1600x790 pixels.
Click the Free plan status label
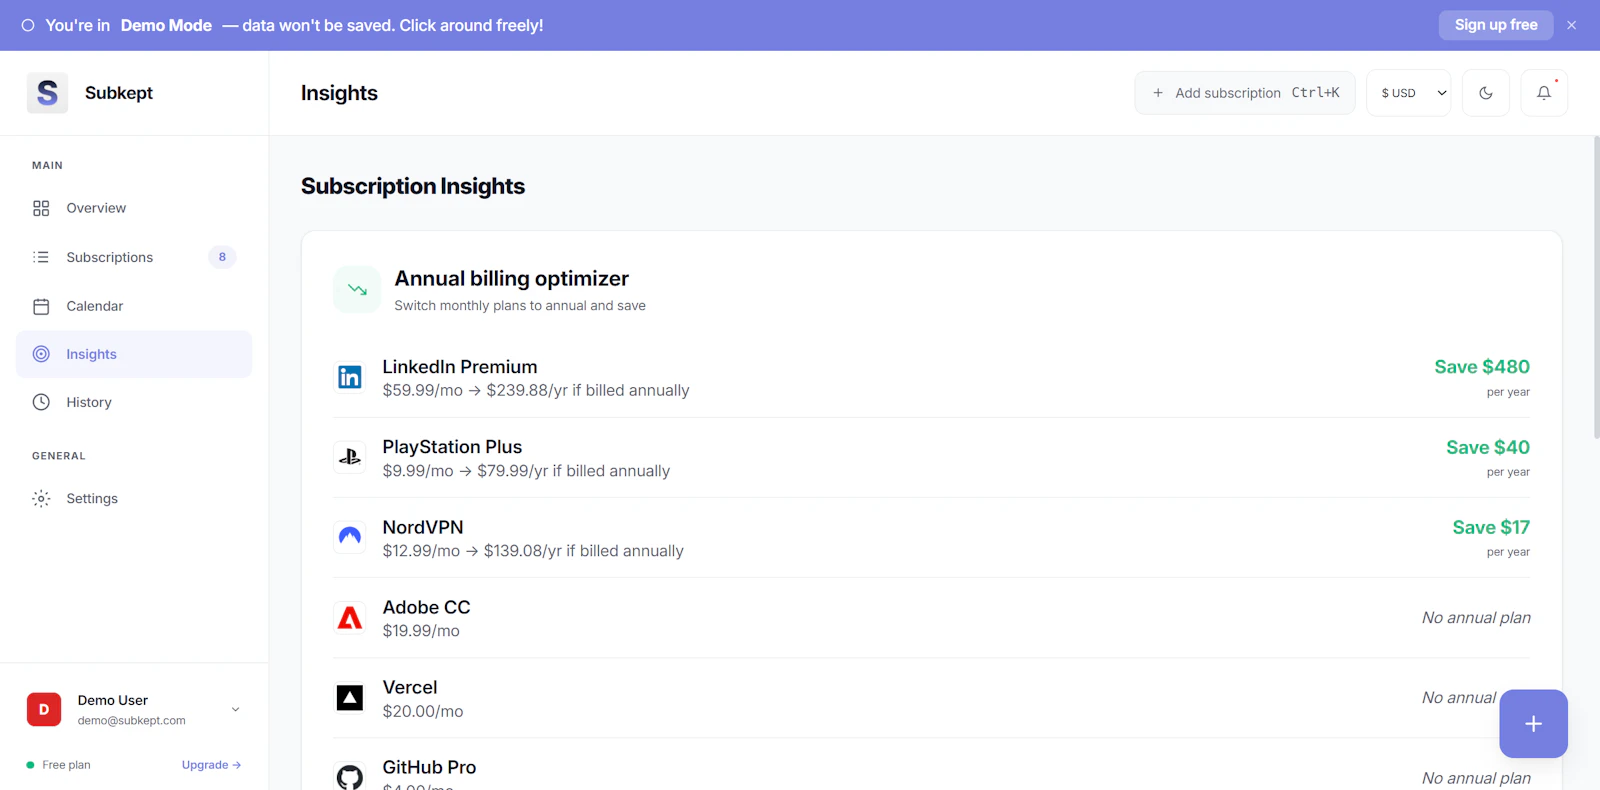click(66, 765)
